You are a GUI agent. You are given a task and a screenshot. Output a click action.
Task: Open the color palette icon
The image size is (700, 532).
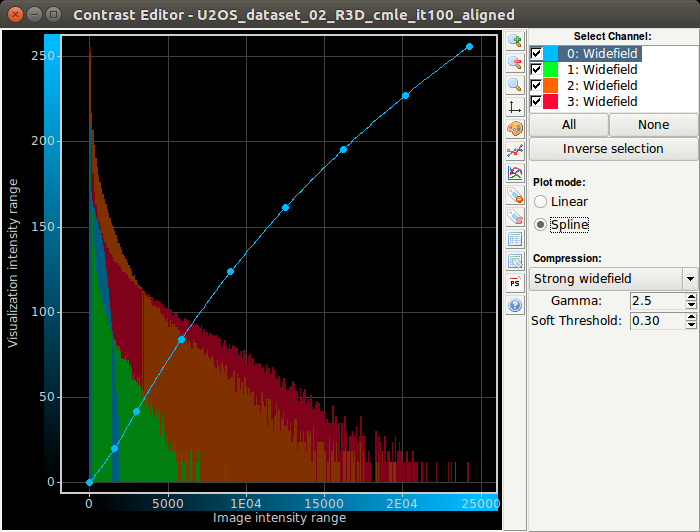[x=515, y=129]
